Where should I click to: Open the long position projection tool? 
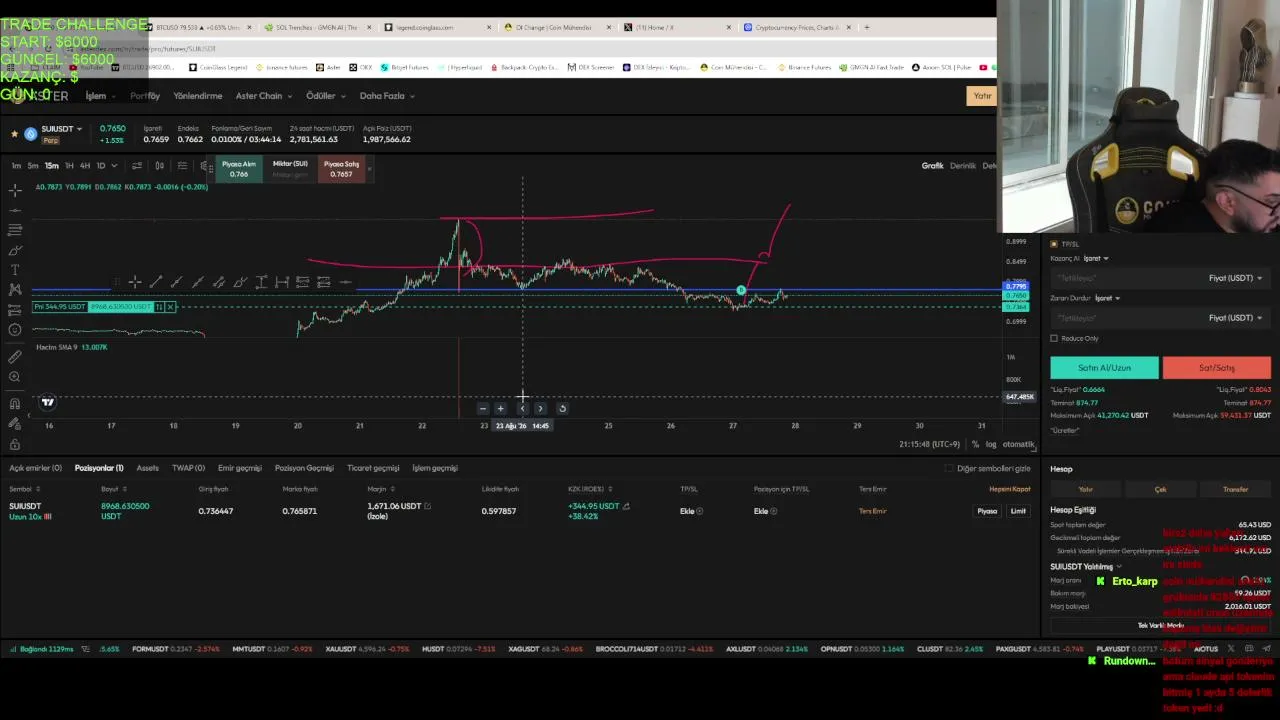click(15, 310)
